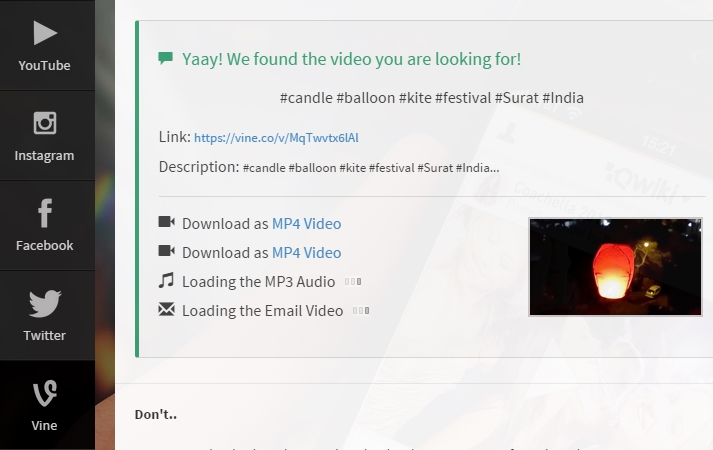Download the first MP4 Video link
Image resolution: width=713 pixels, height=450 pixels.
tap(306, 224)
